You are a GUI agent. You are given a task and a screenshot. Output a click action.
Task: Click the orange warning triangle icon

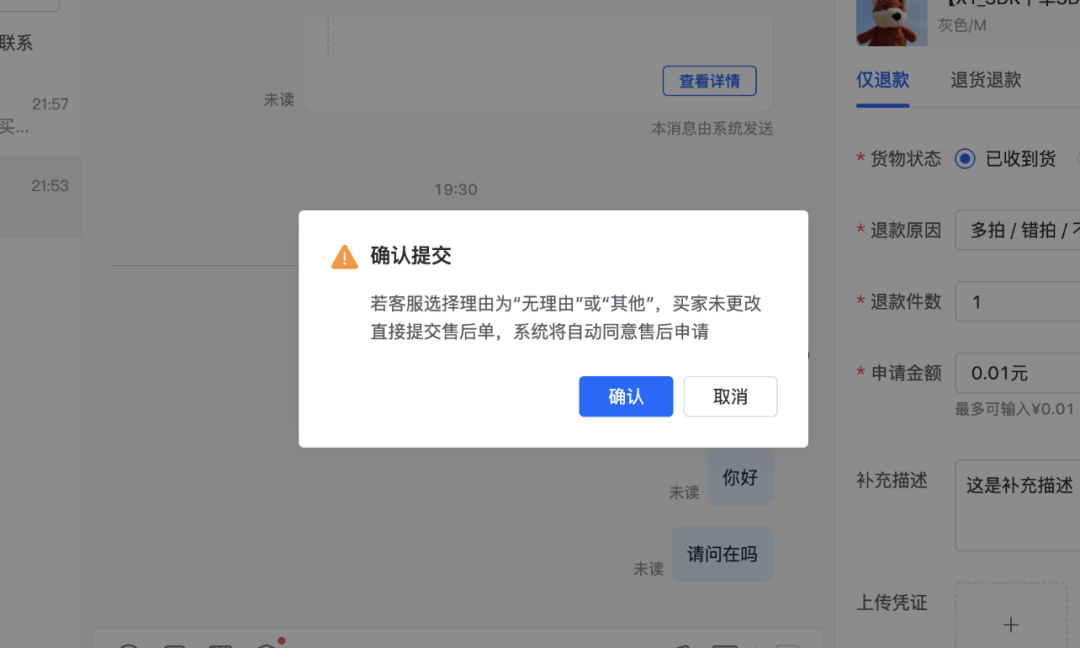(x=344, y=257)
